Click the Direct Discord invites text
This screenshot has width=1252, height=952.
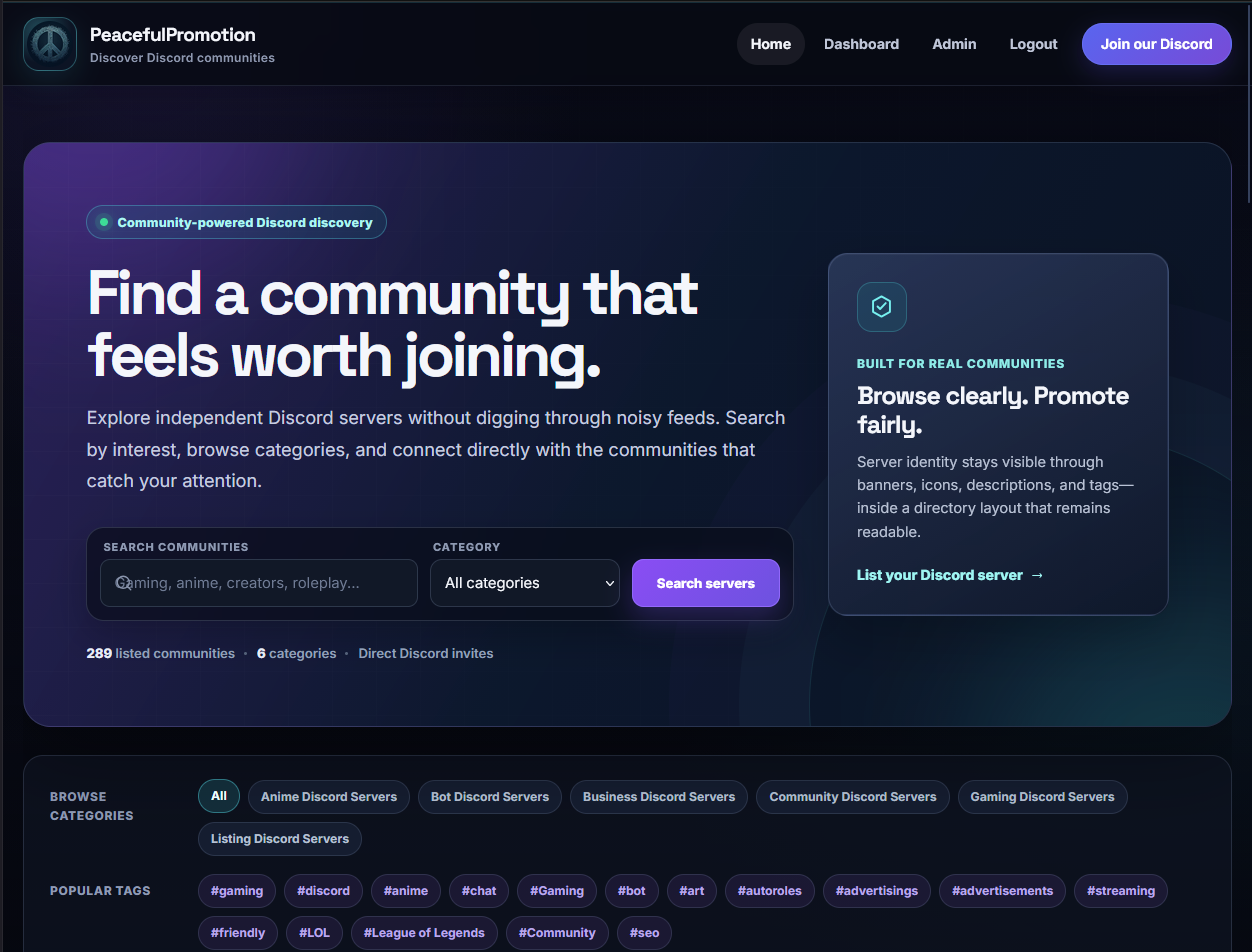click(x=426, y=653)
